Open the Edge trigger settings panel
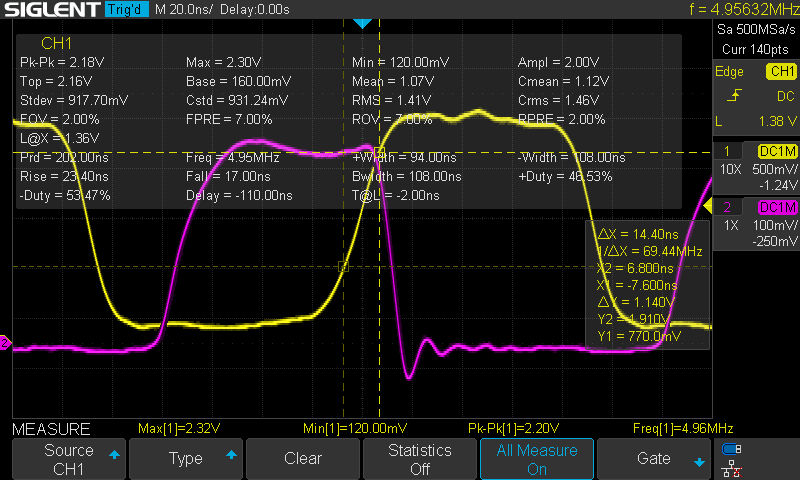Image resolution: width=800 pixels, height=480 pixels. [x=755, y=95]
